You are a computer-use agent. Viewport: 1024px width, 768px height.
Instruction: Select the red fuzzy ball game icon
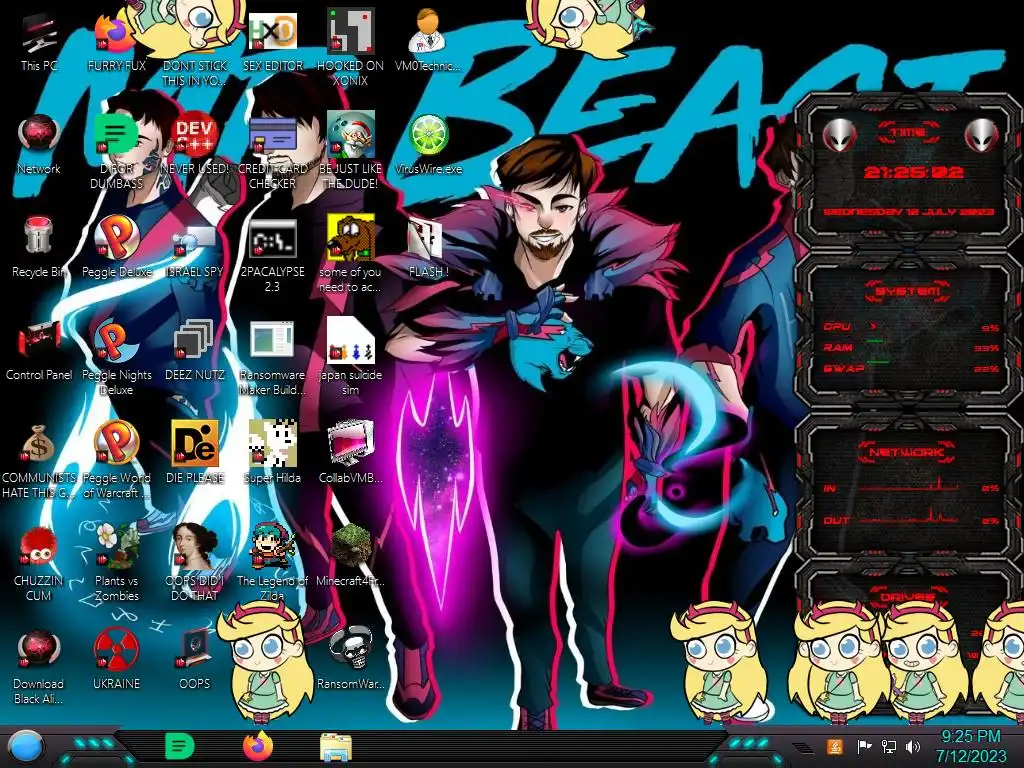coord(39,563)
